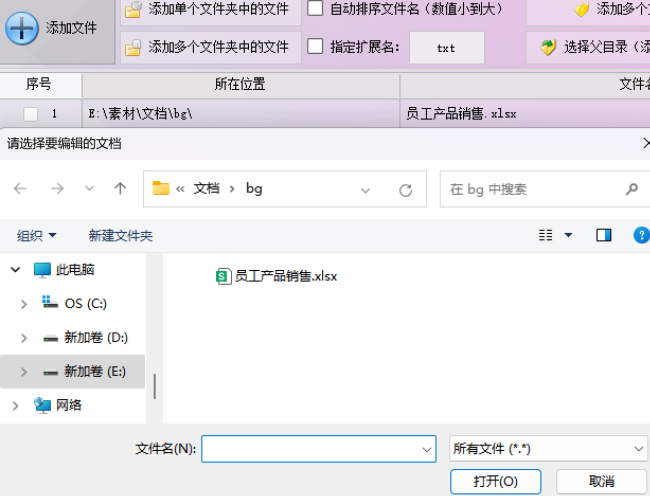Screen dimensions: 650x496
Task: Enable the specify extension checkbox (指定扩展名)
Action: pos(315,46)
